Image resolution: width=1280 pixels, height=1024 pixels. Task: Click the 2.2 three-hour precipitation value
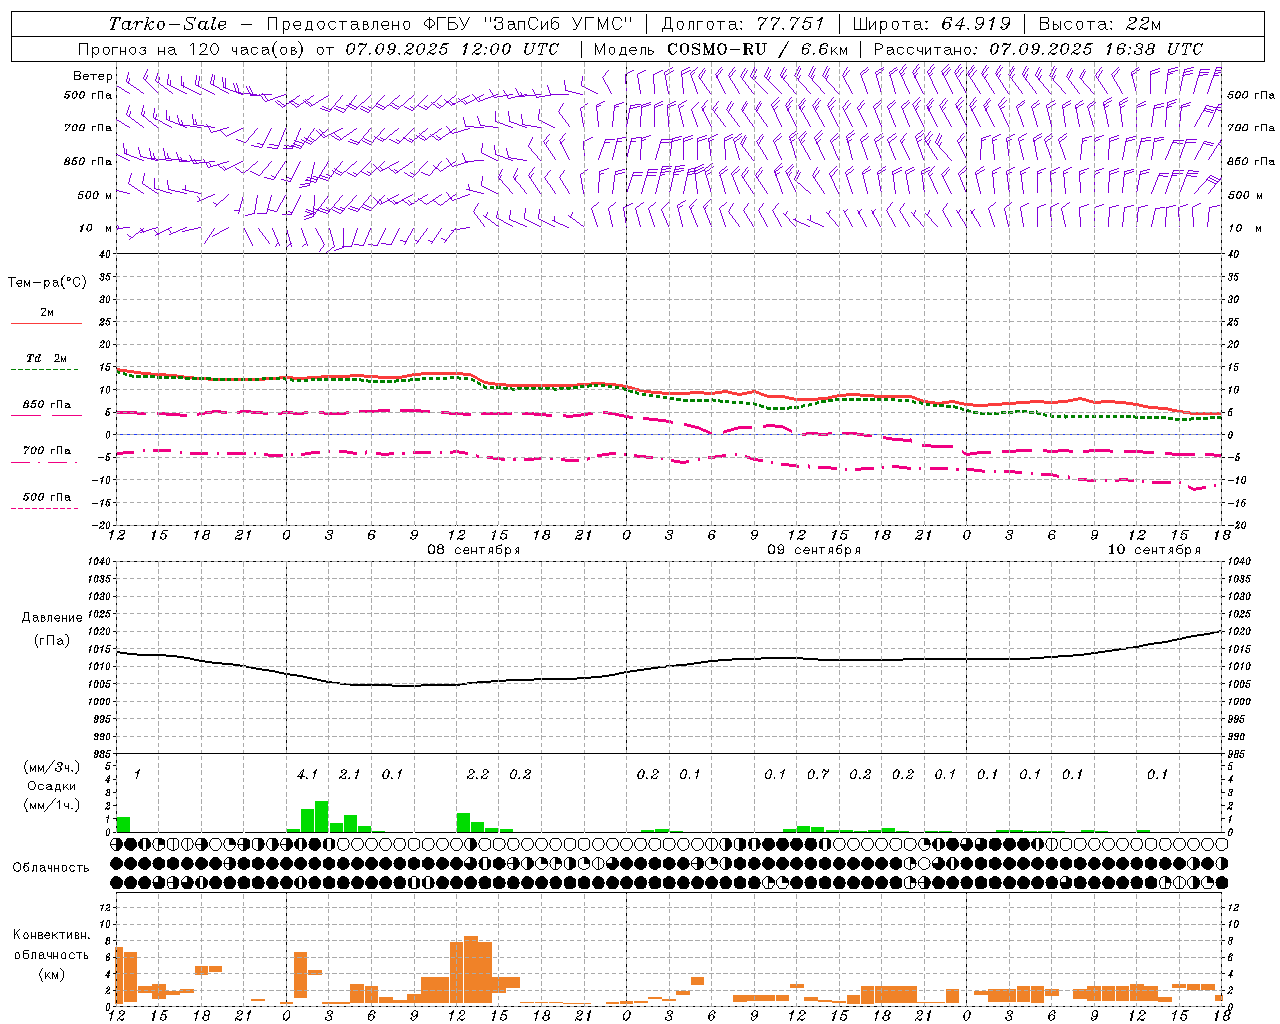point(478,775)
